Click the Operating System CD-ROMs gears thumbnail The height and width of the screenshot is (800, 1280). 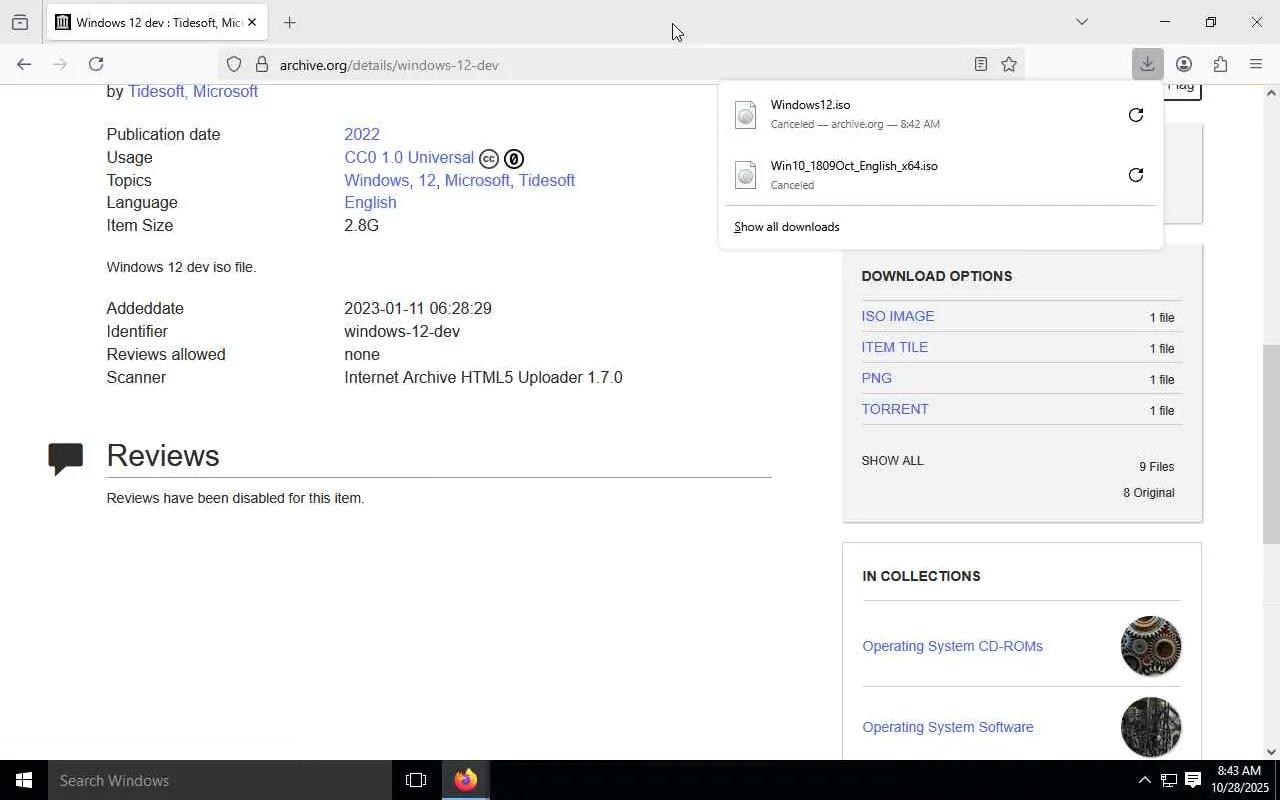pos(1151,646)
